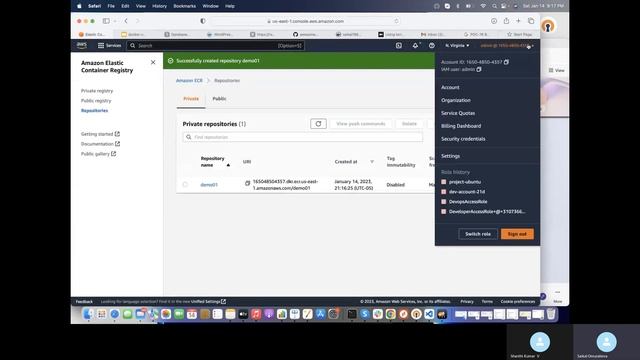Copy the demo01 repository URI

click(247, 183)
